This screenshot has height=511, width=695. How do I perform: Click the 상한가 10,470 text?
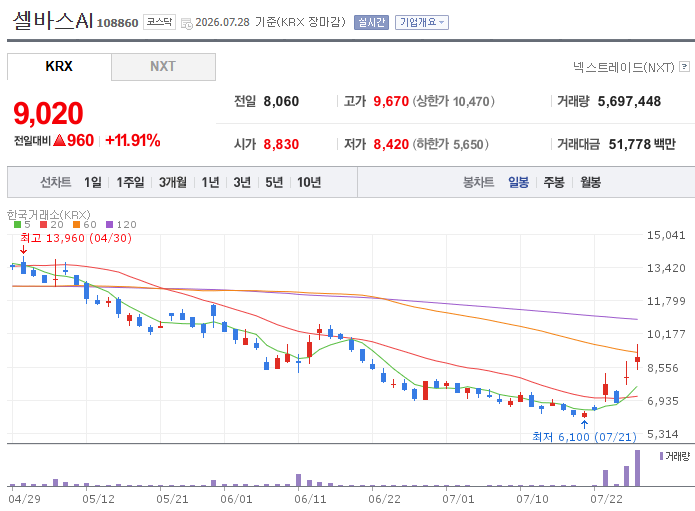click(x=453, y=101)
